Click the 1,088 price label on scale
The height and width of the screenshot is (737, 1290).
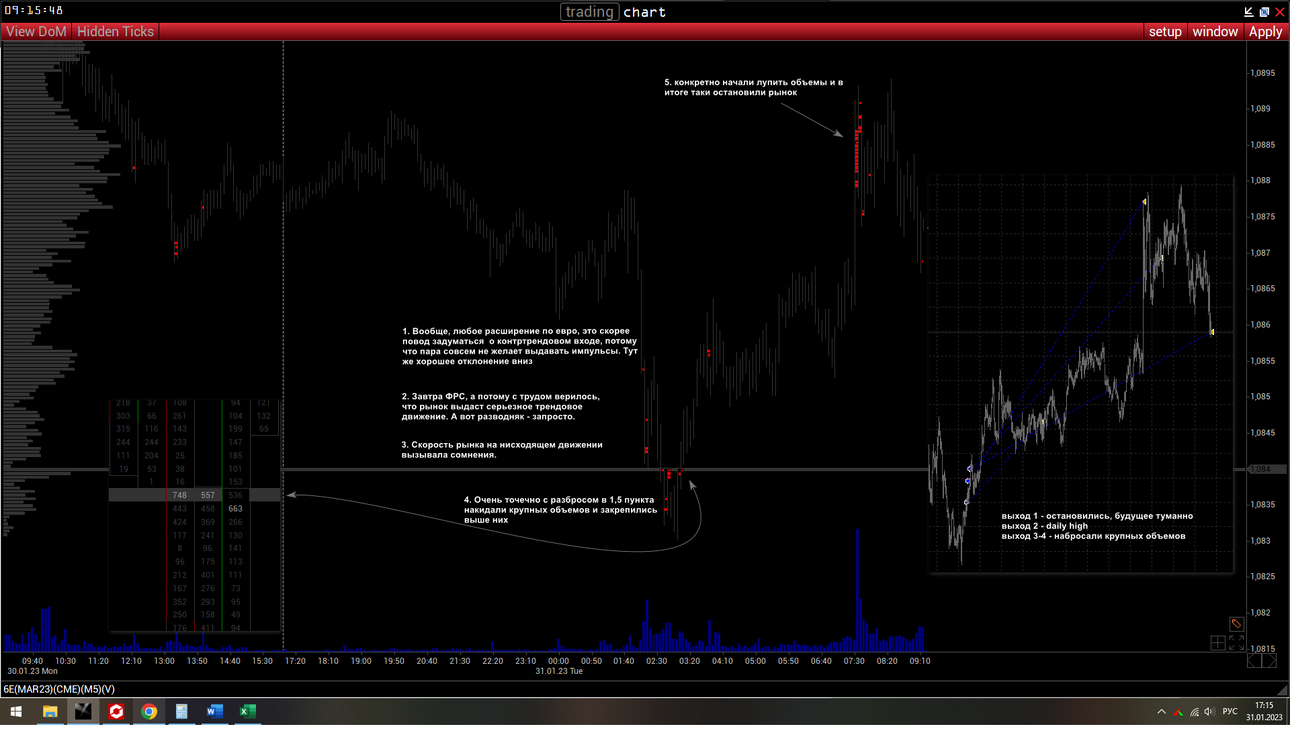coord(1260,181)
